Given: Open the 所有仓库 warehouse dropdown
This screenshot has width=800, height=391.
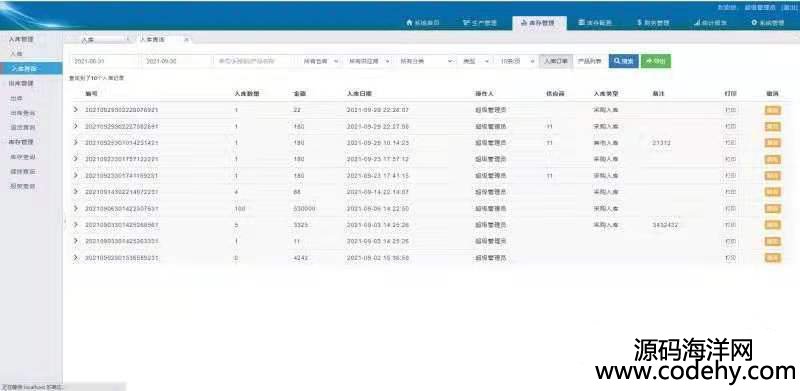Looking at the screenshot, I should (x=320, y=61).
